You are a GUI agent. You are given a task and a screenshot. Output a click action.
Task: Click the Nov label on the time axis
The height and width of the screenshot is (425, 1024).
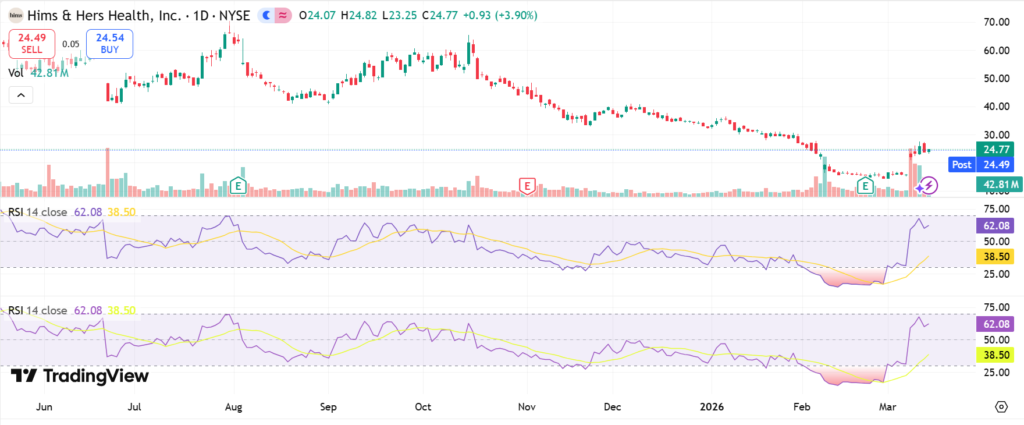point(526,407)
